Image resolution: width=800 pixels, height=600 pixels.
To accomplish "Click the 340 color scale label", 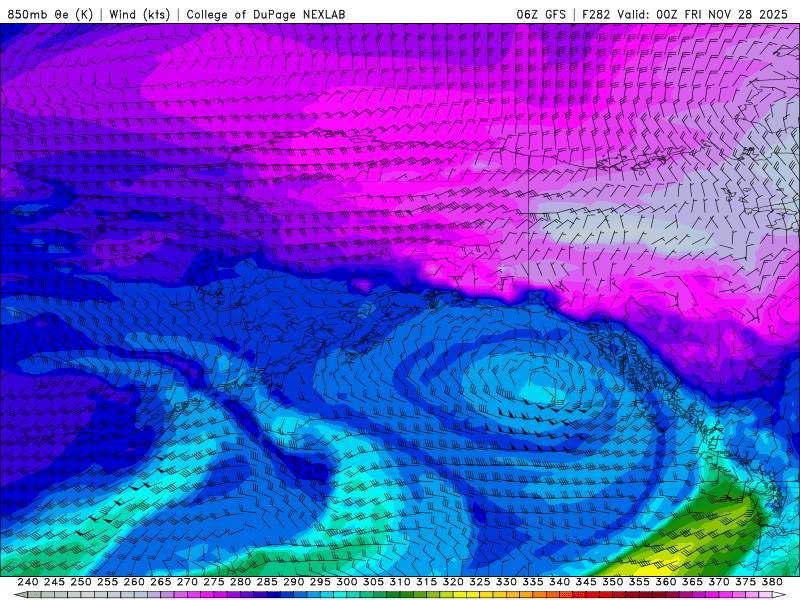I will (560, 582).
